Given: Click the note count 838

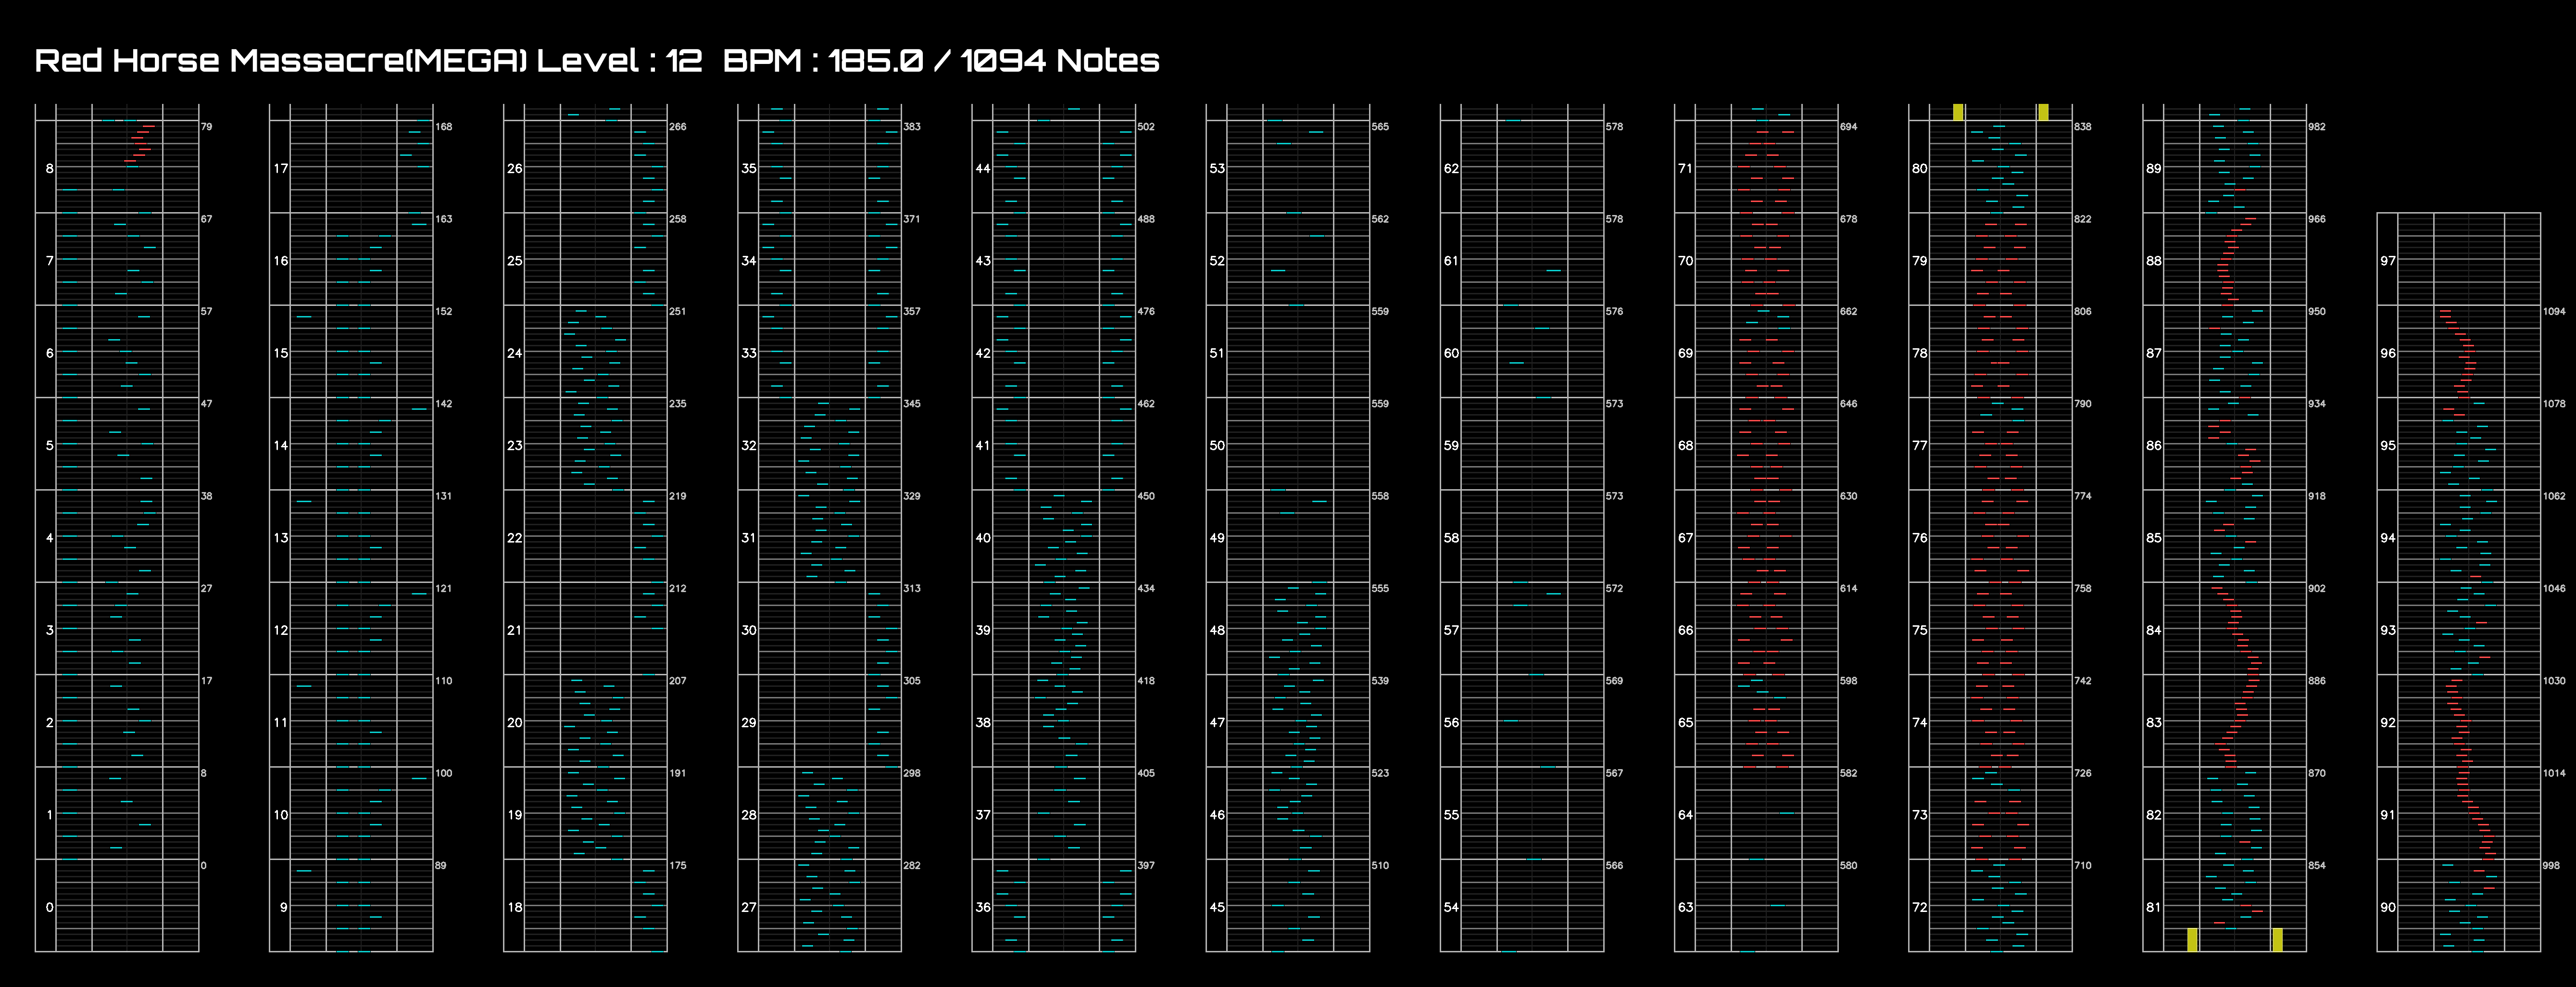Looking at the screenshot, I should coord(2082,127).
